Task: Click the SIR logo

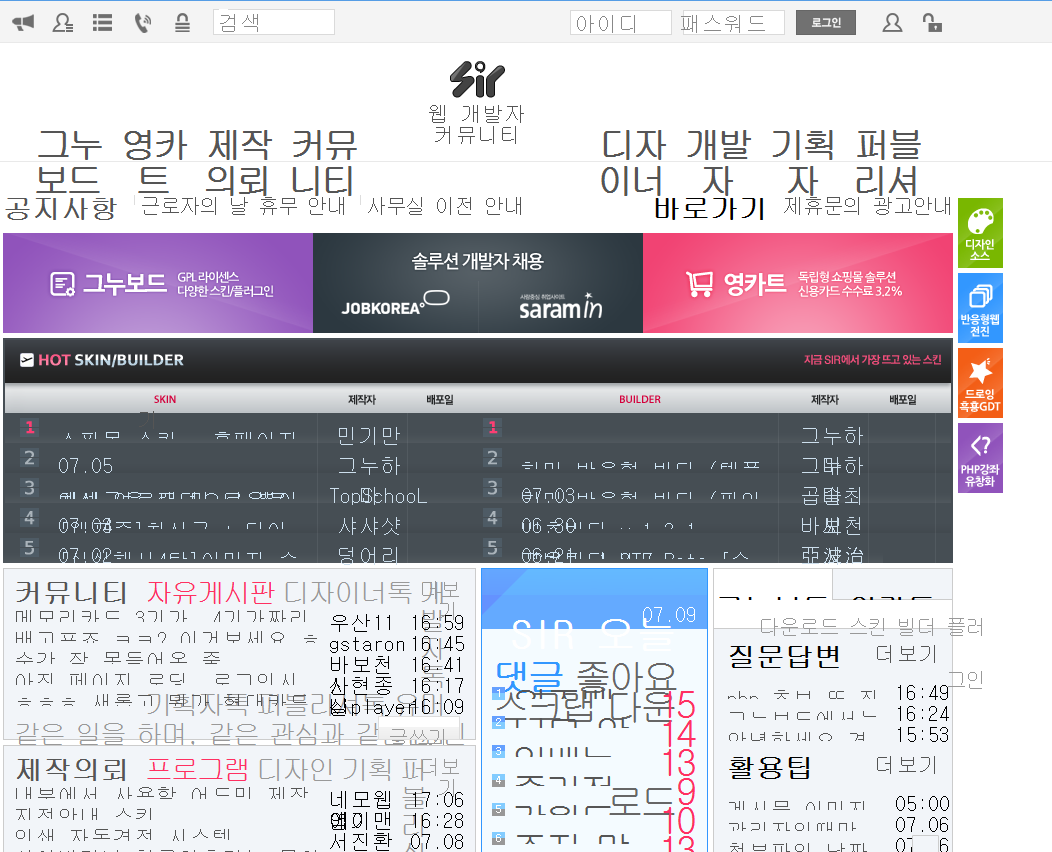Action: tap(477, 79)
